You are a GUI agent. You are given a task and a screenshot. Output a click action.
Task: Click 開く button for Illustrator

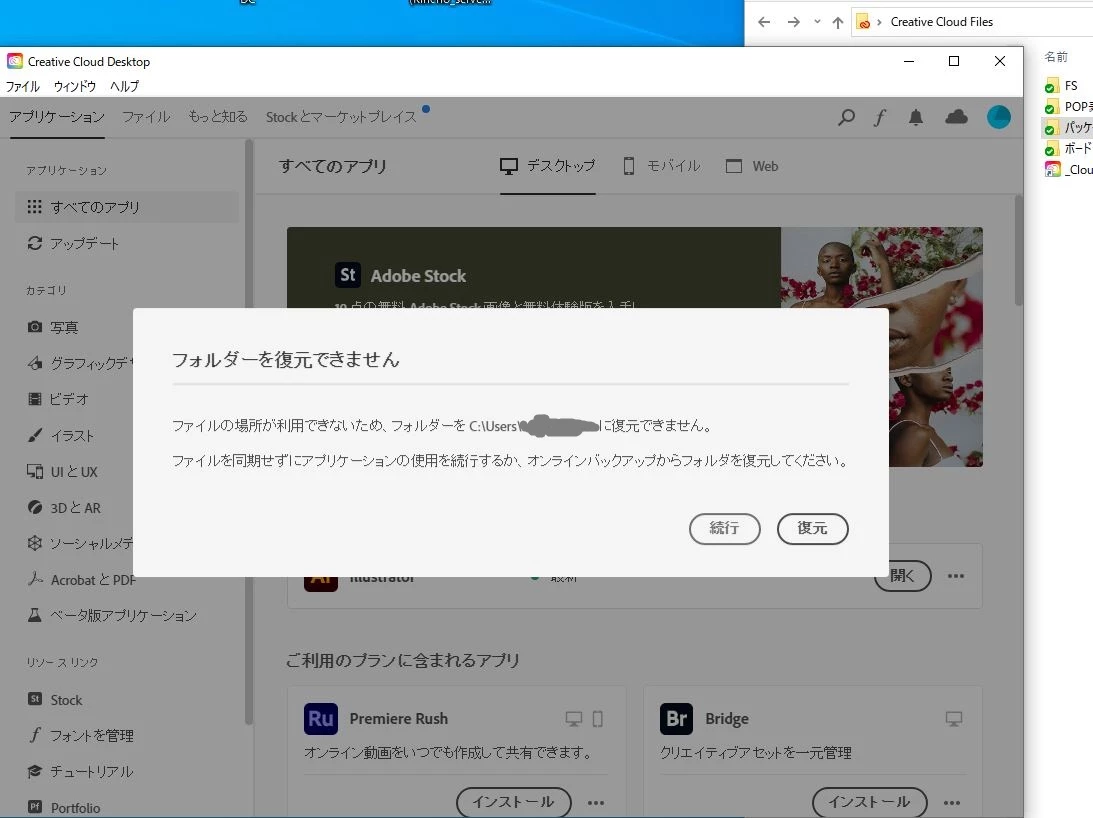pos(903,577)
